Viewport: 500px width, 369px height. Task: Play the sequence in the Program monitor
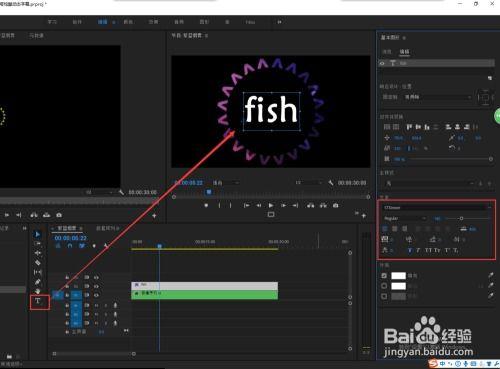pyautogui.click(x=271, y=205)
